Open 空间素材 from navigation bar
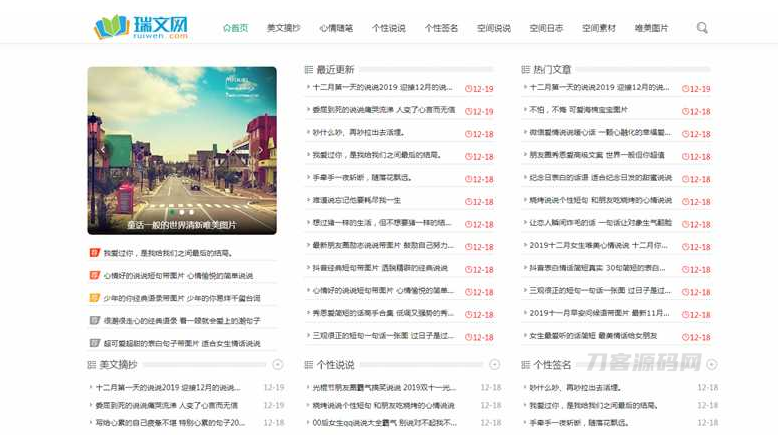The image size is (778, 435). coord(599,28)
